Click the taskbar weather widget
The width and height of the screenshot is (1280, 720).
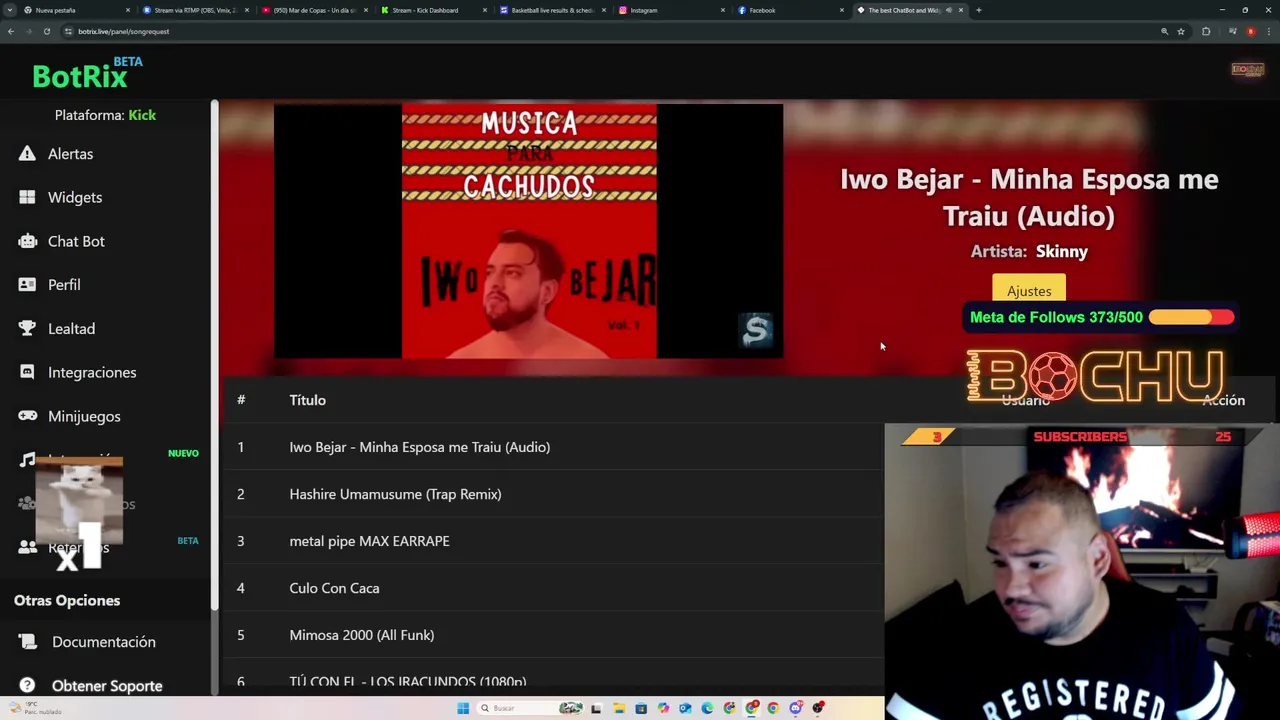pyautogui.click(x=35, y=708)
